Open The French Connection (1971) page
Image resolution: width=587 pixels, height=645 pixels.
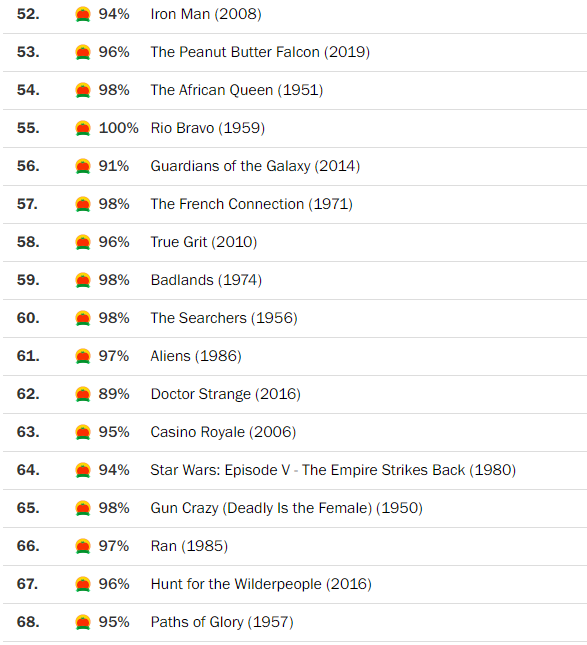tap(251, 204)
